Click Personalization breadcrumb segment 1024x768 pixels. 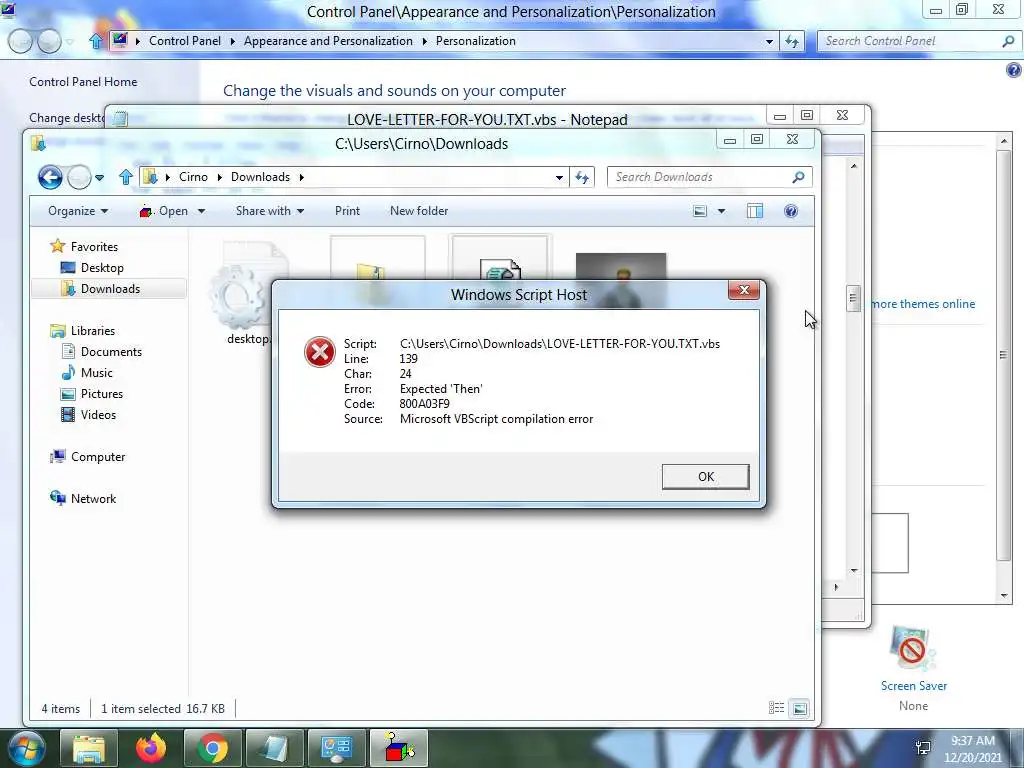click(x=475, y=41)
